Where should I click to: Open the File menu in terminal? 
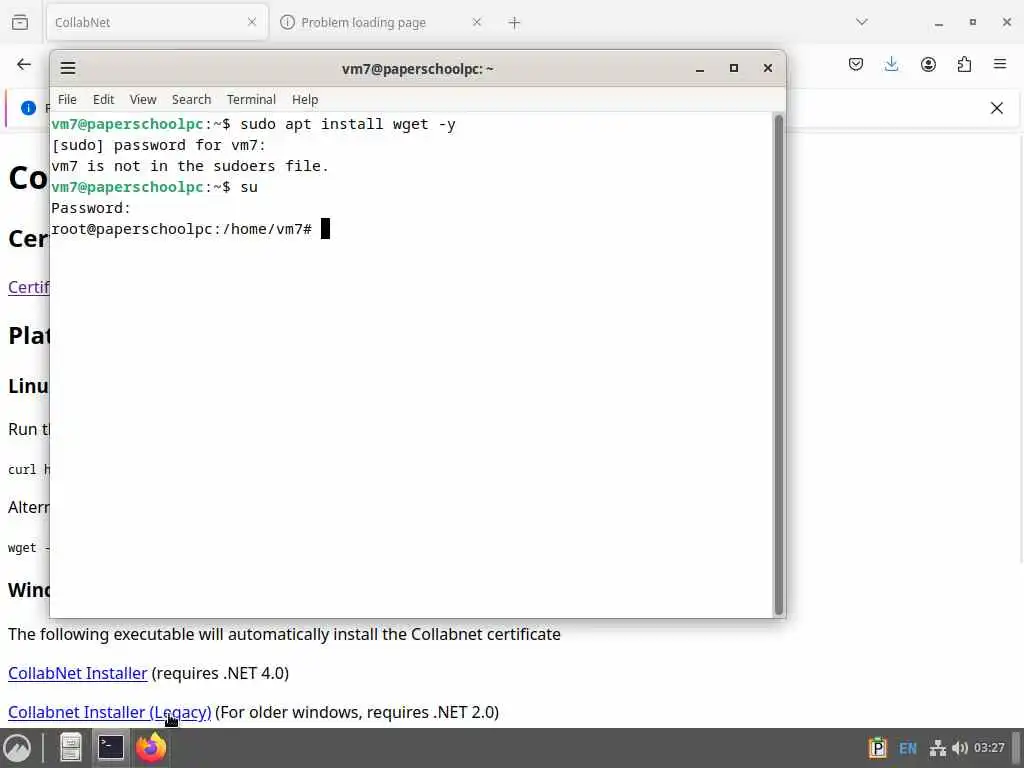(x=67, y=99)
